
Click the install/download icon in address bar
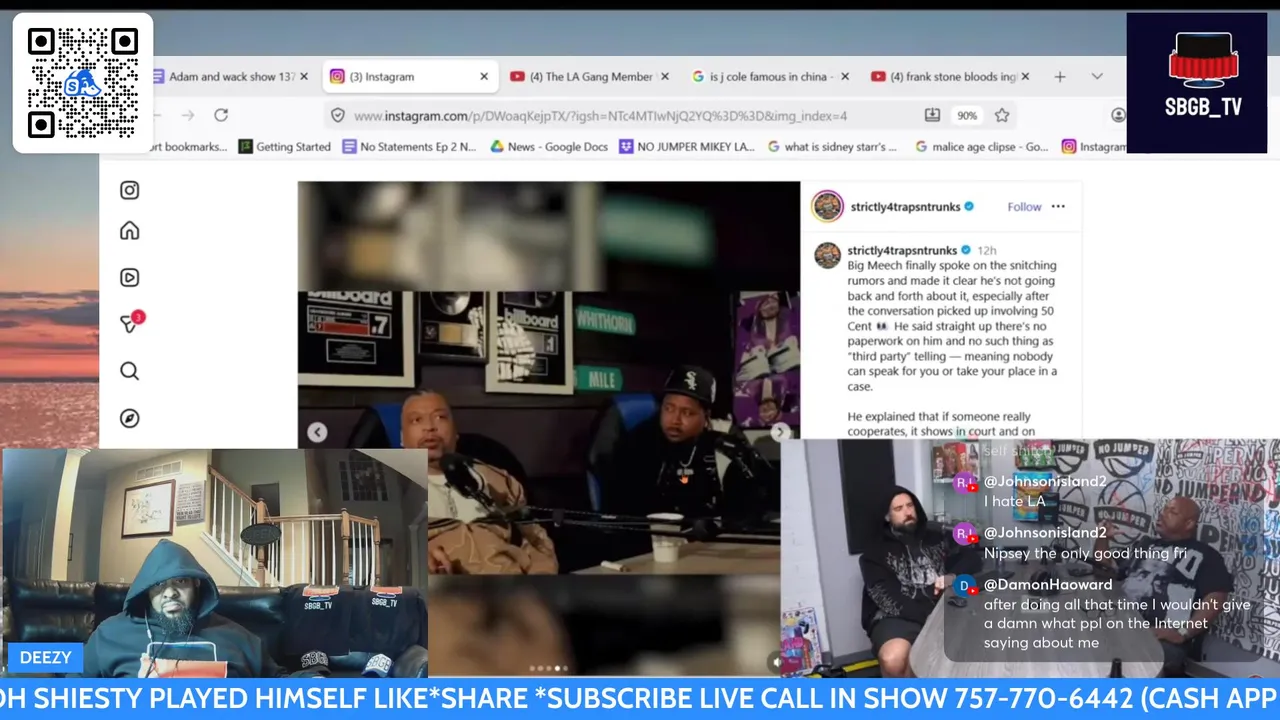pos(932,115)
